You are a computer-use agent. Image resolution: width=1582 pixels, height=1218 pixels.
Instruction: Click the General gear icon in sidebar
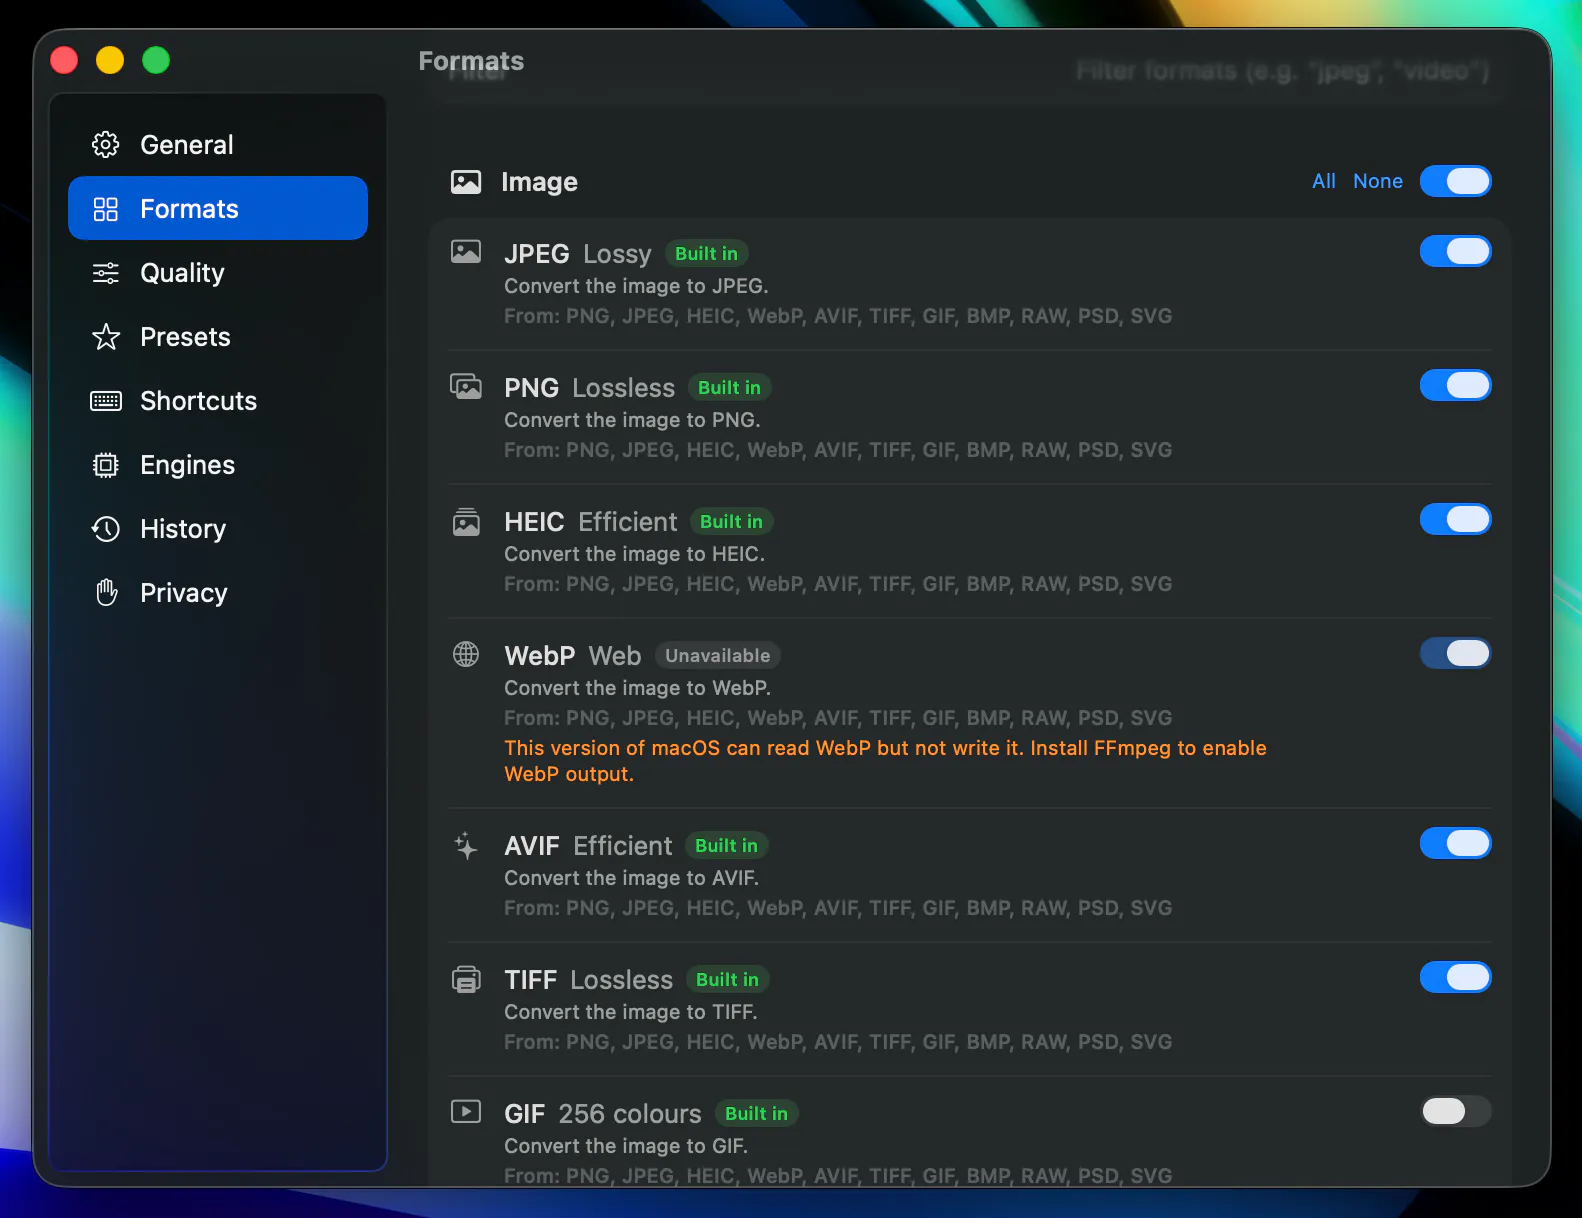[106, 145]
